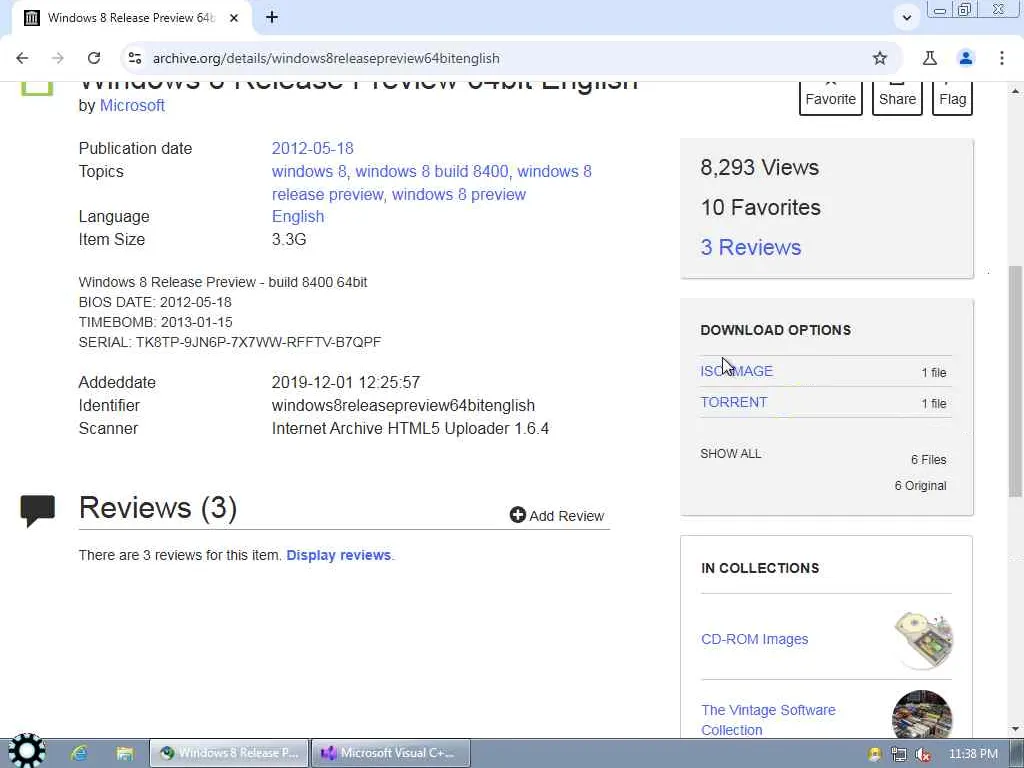Bookmark this page with the star icon

(x=880, y=58)
